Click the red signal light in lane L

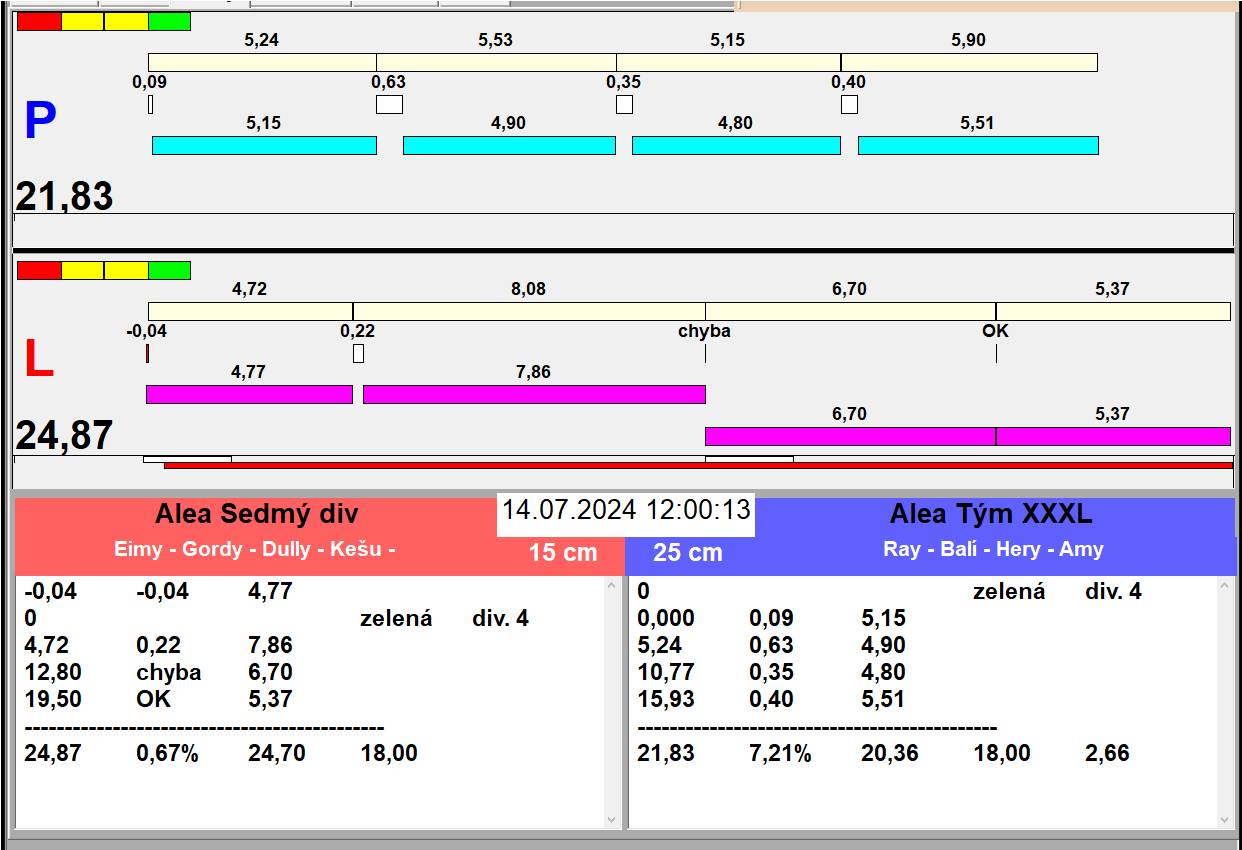click(x=39, y=270)
